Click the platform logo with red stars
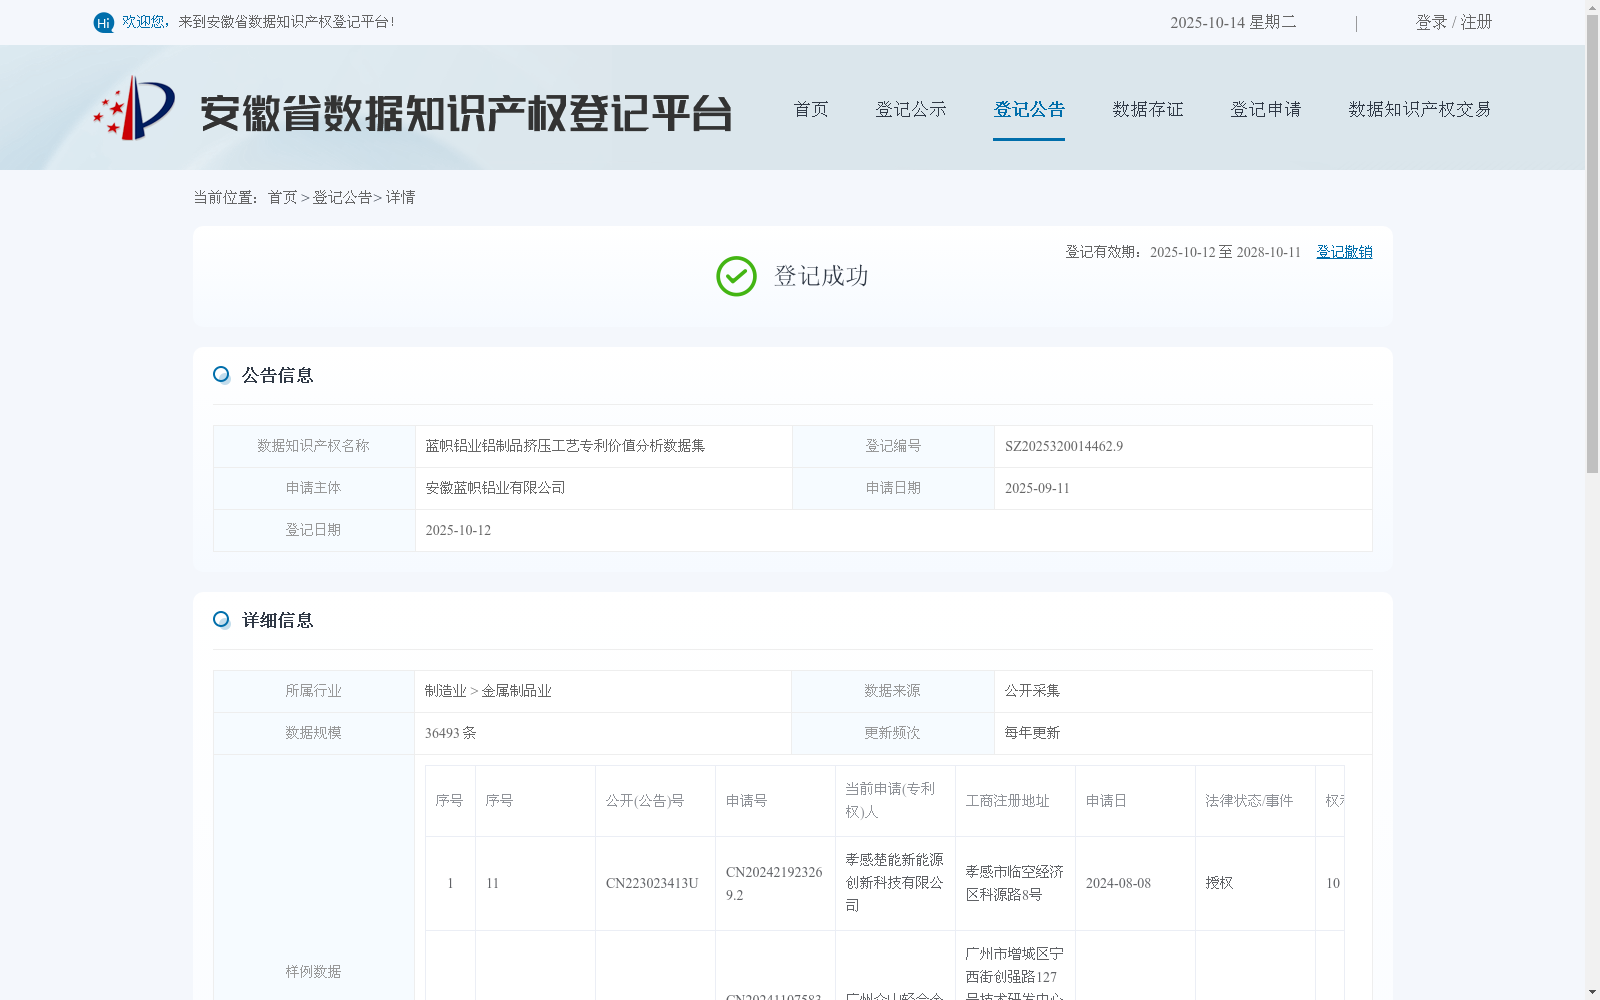 click(x=134, y=108)
